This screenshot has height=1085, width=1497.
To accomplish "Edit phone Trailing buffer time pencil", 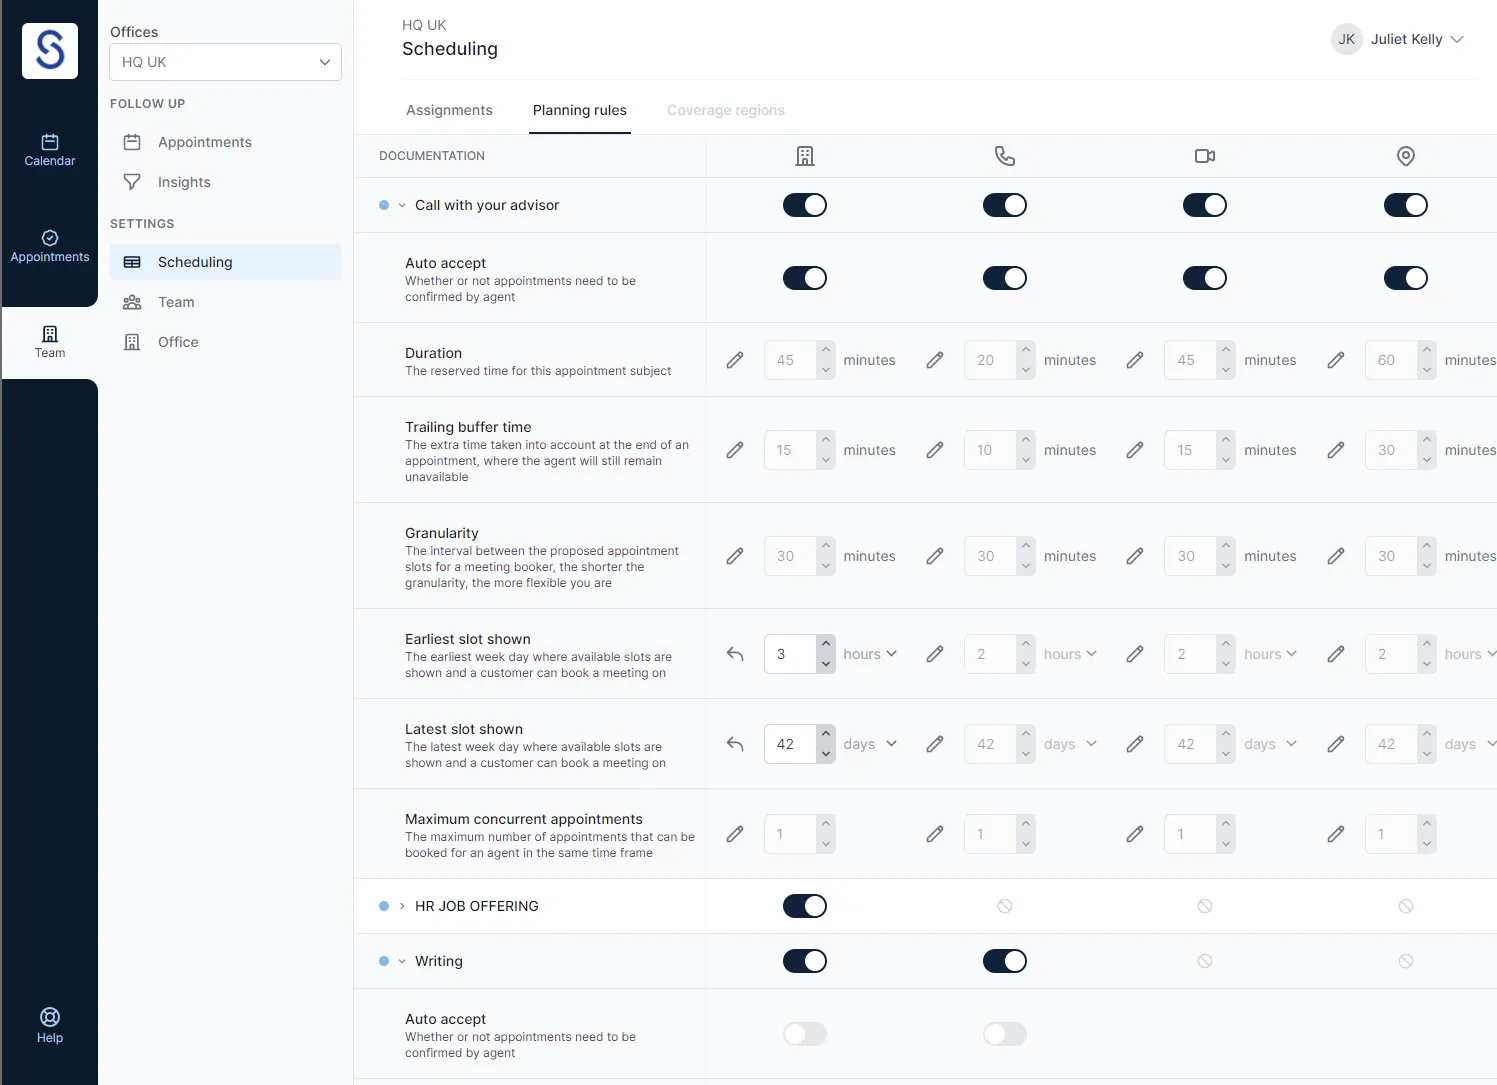I will pos(935,450).
